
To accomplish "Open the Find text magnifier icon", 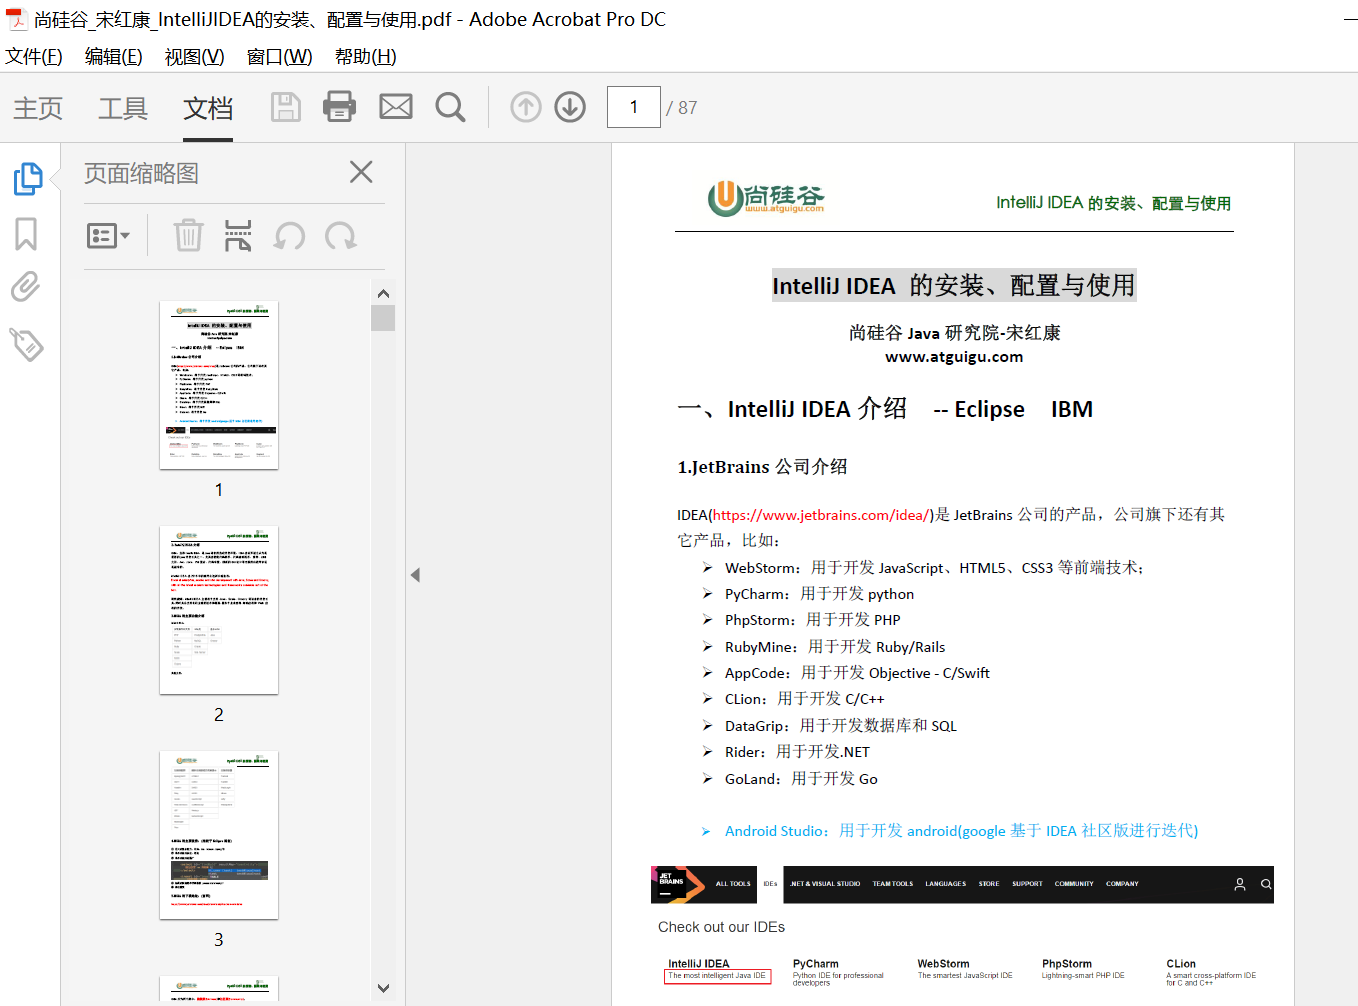I will click(x=451, y=107).
